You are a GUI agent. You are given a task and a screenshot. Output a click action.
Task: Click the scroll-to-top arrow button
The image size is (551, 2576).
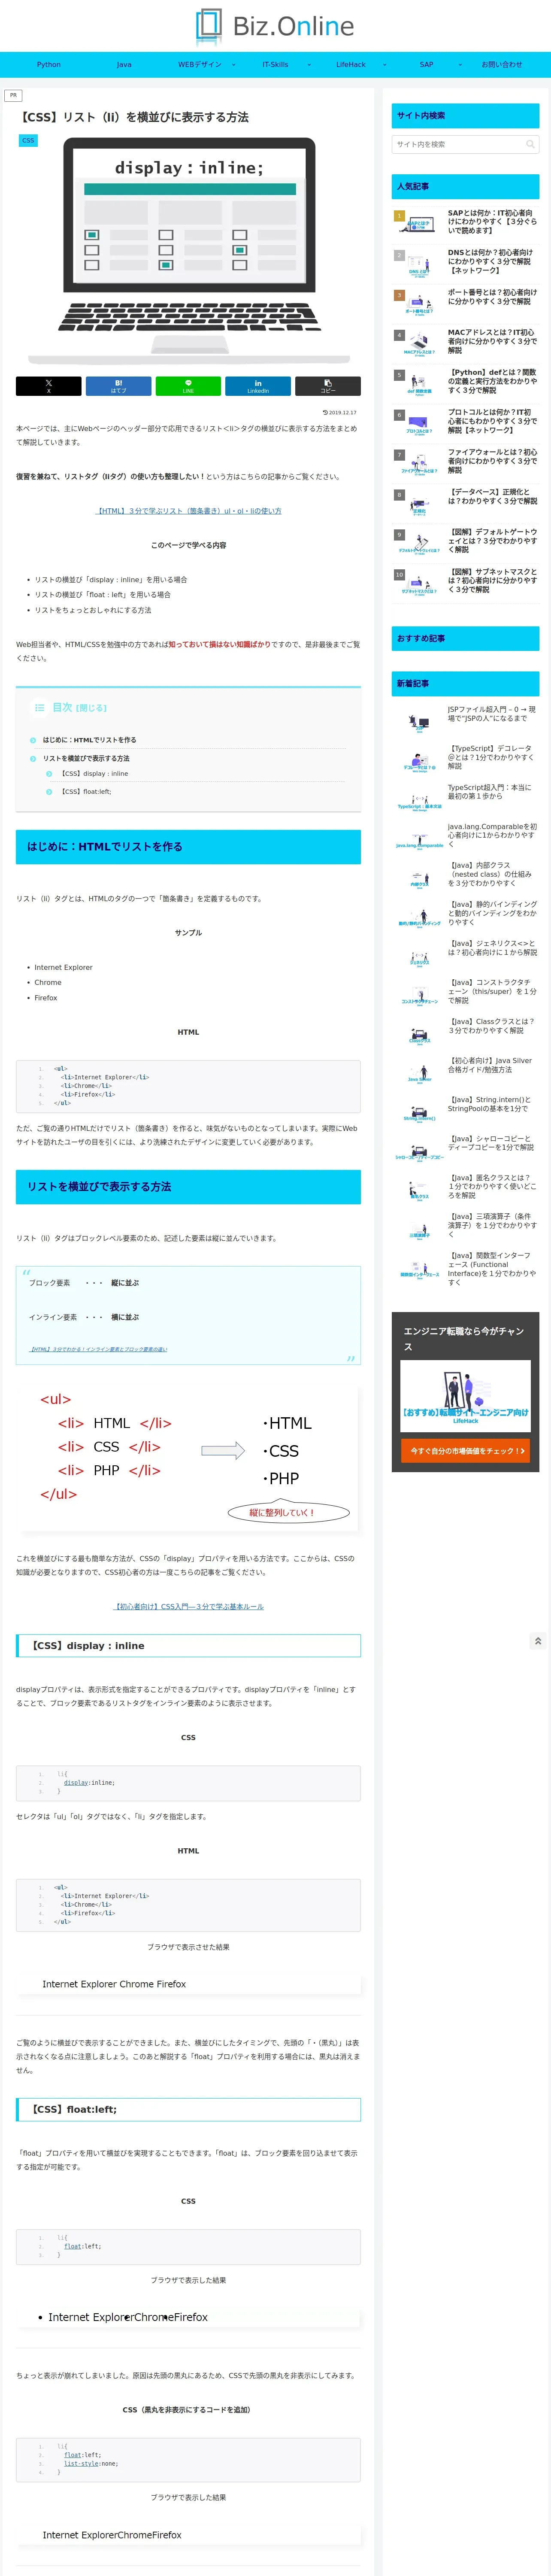(x=538, y=1641)
